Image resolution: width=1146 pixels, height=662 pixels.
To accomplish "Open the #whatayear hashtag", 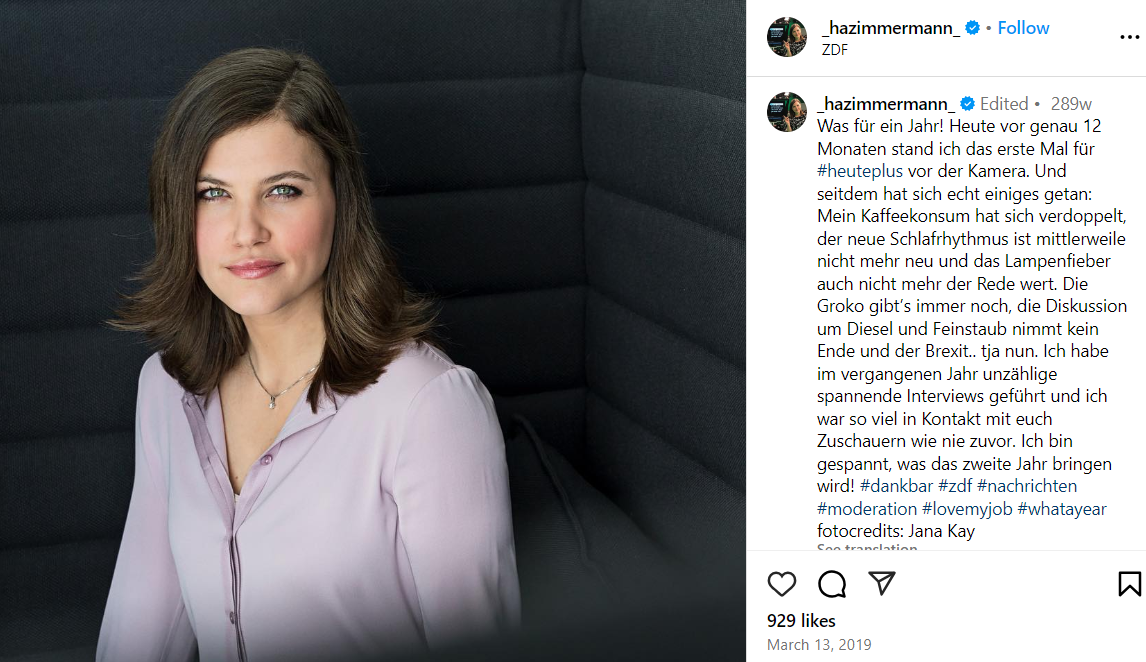I will (x=1062, y=509).
